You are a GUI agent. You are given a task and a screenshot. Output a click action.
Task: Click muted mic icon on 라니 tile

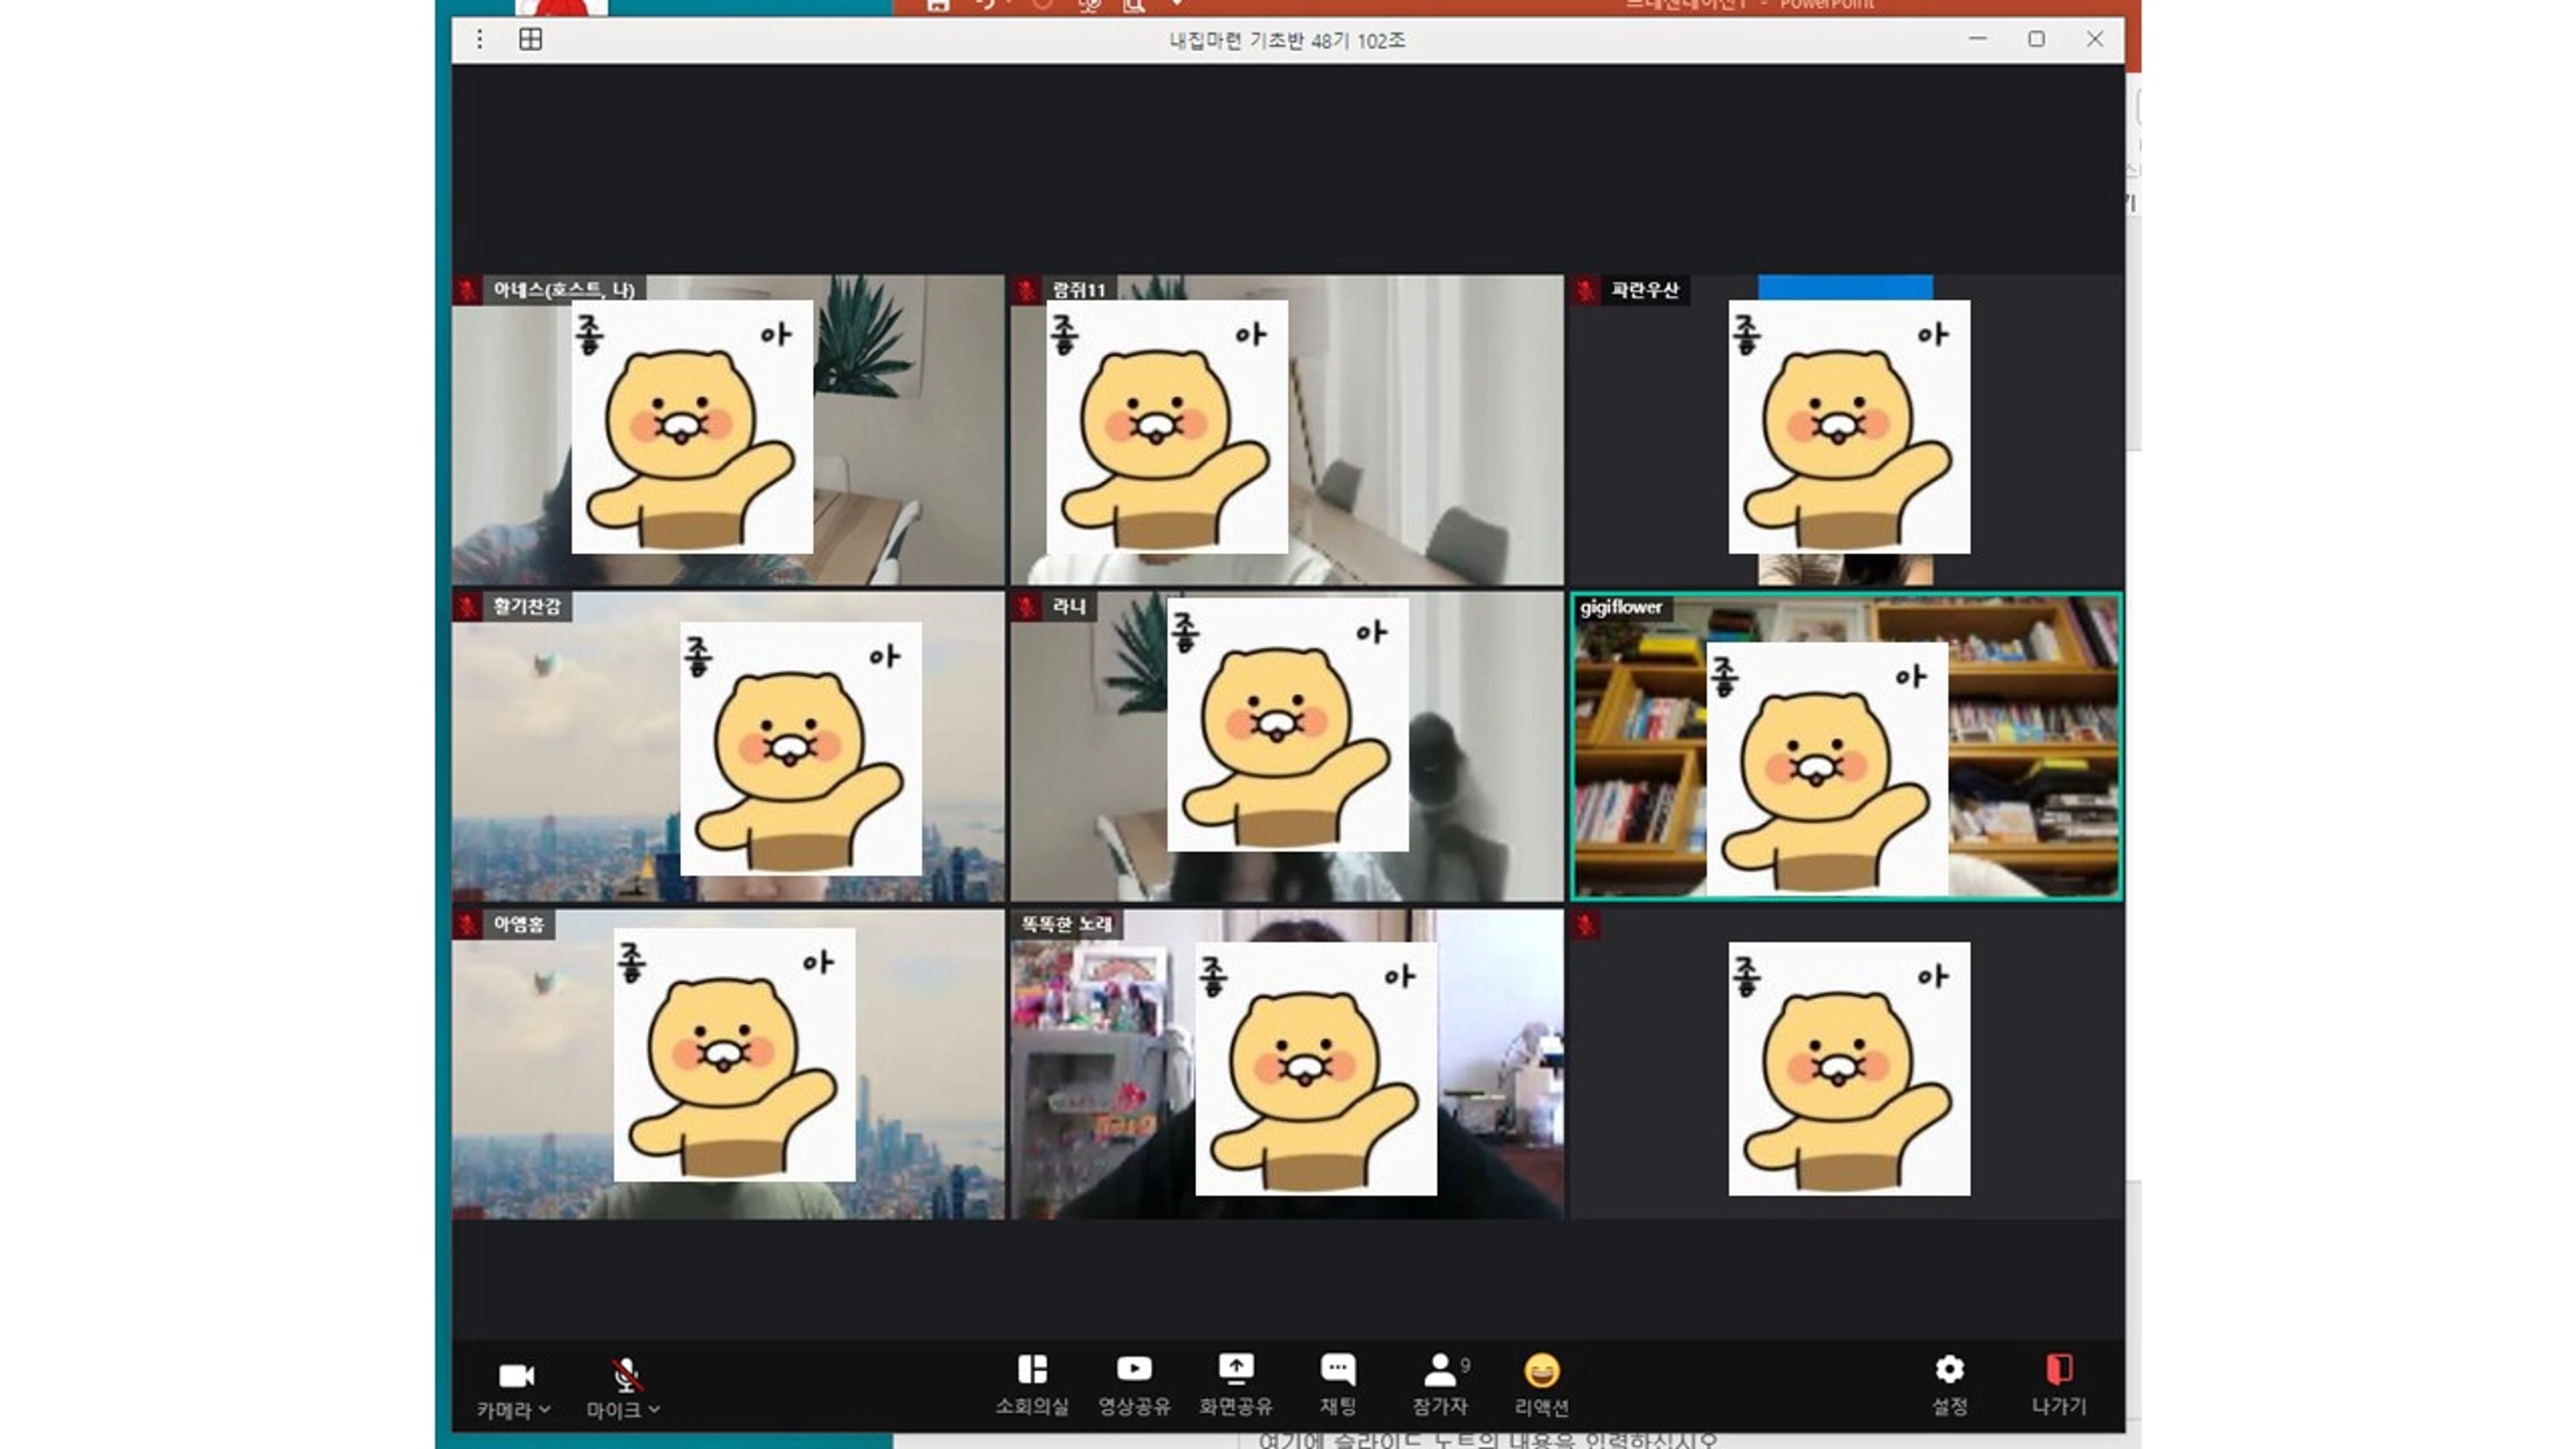point(1026,607)
